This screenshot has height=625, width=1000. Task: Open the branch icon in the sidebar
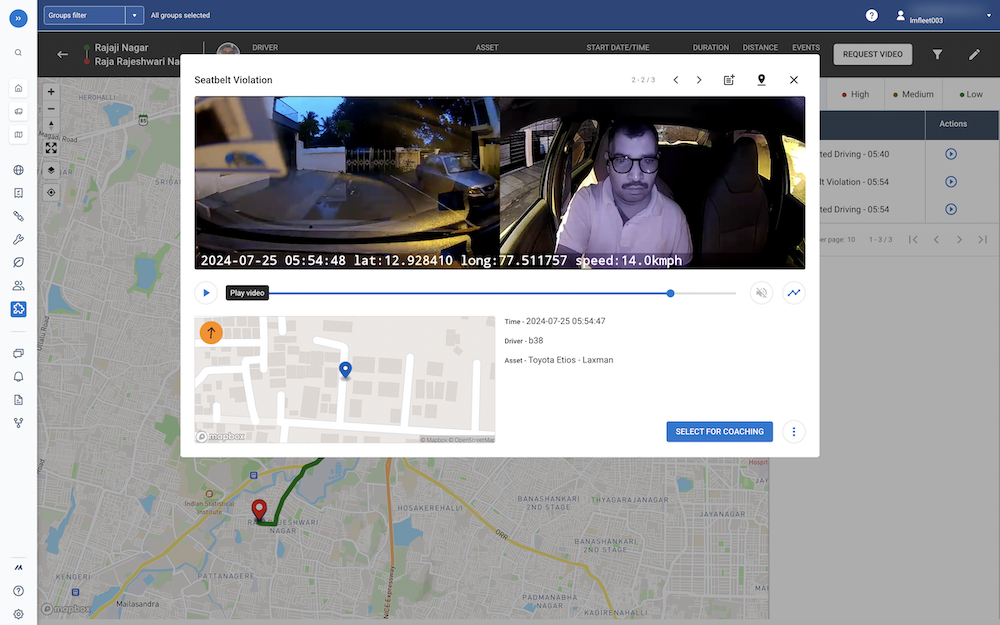click(x=18, y=423)
